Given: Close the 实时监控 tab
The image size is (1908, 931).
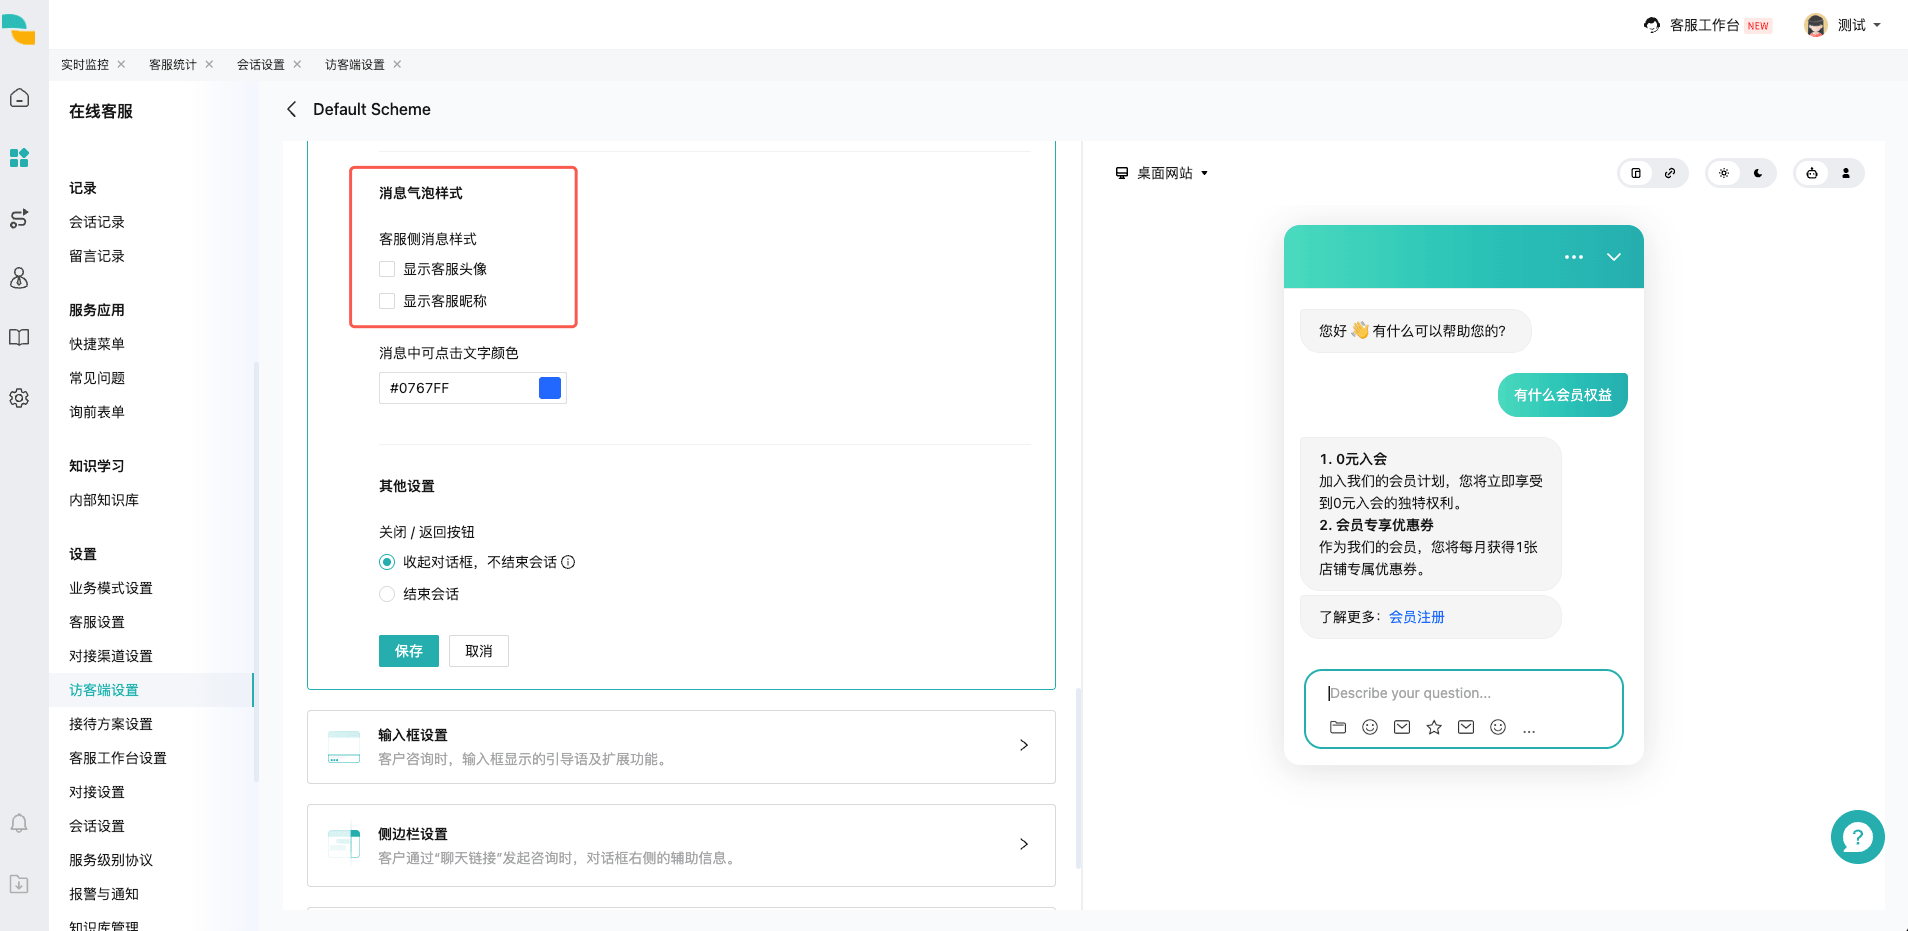Looking at the screenshot, I should [121, 64].
